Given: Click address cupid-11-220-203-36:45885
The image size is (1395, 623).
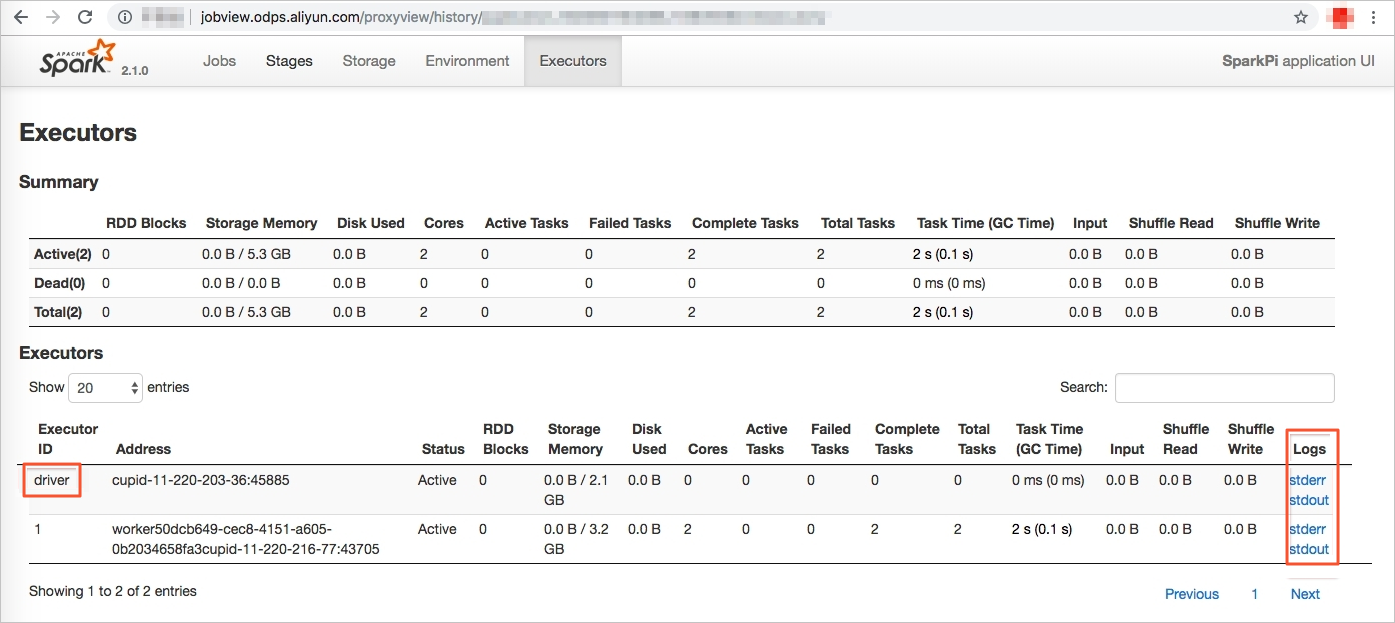Looking at the screenshot, I should point(200,480).
